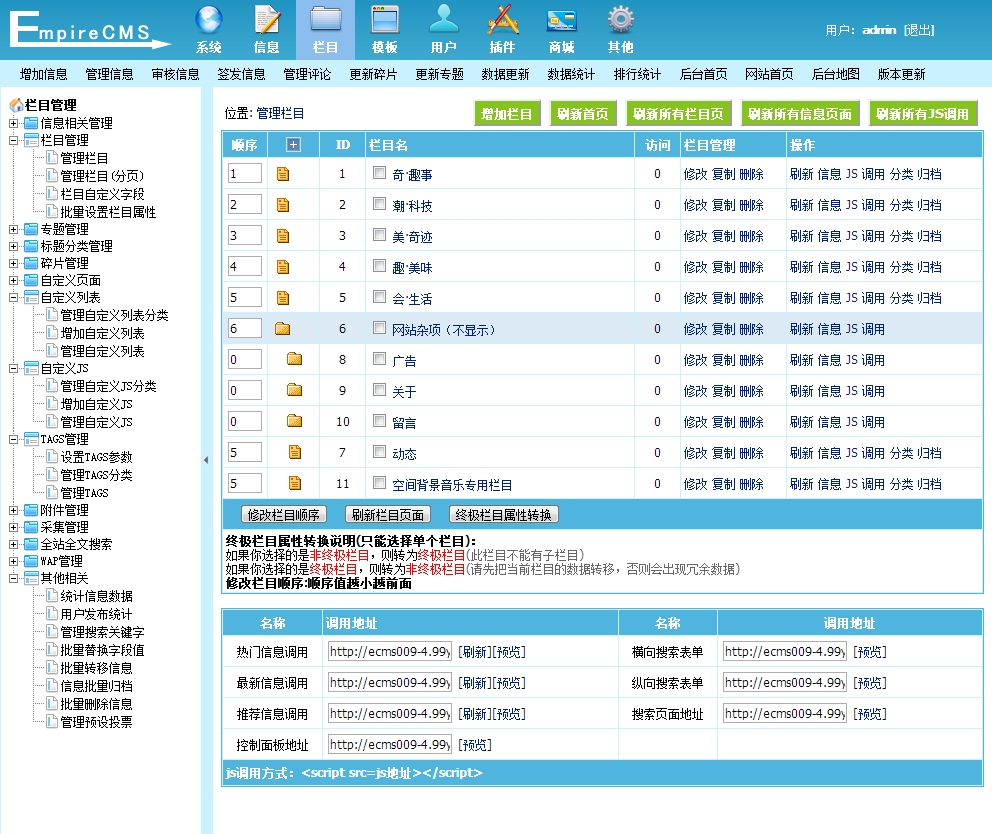Click file icon in 潮·科技 row
This screenshot has width=992, height=834.
coord(283,205)
